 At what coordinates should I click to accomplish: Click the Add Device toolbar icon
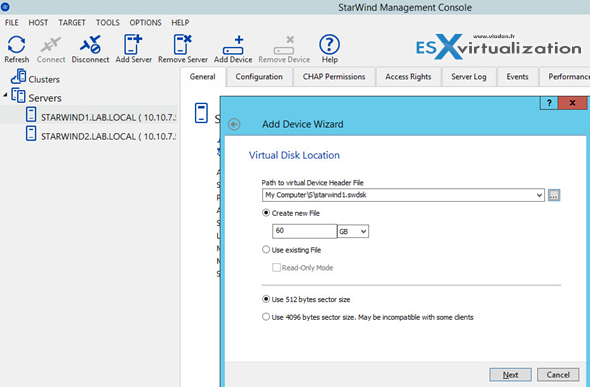pyautogui.click(x=233, y=45)
